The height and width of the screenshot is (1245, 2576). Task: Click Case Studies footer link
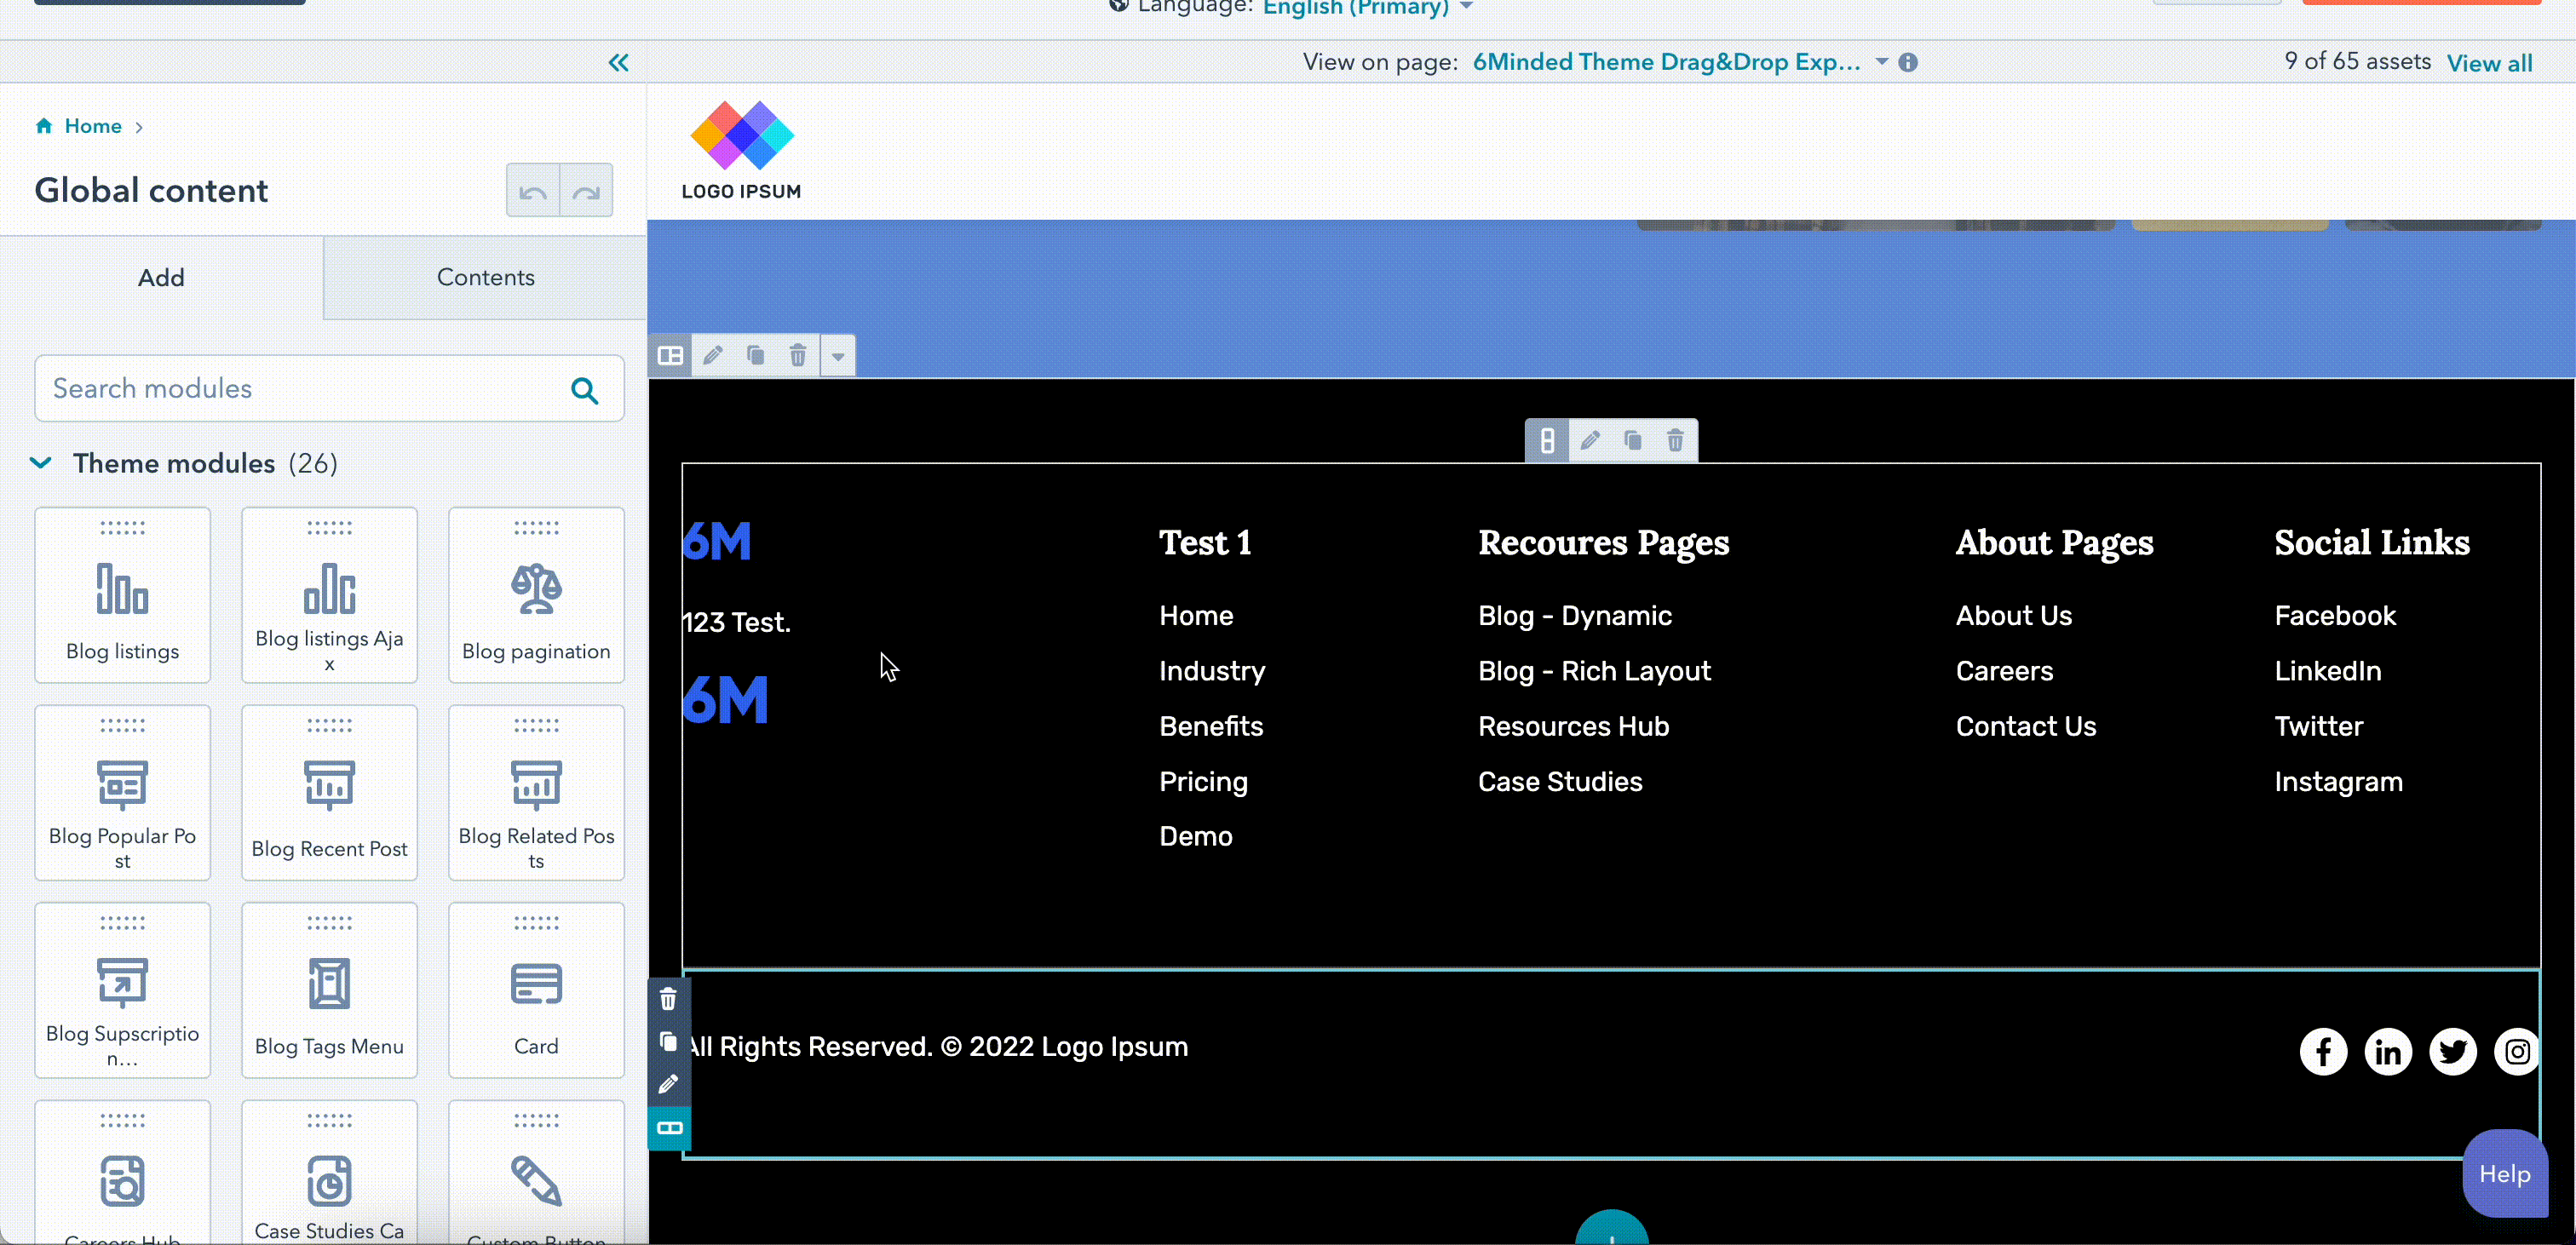click(1560, 782)
